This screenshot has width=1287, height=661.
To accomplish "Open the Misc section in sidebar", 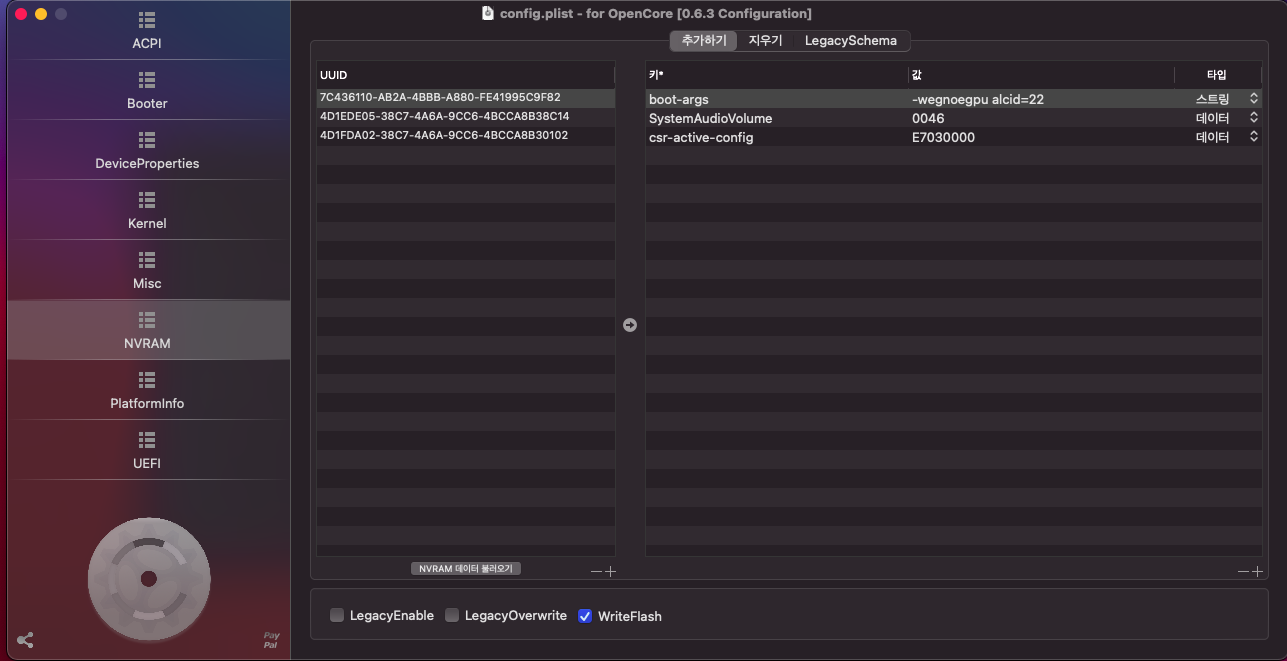I will [147, 270].
